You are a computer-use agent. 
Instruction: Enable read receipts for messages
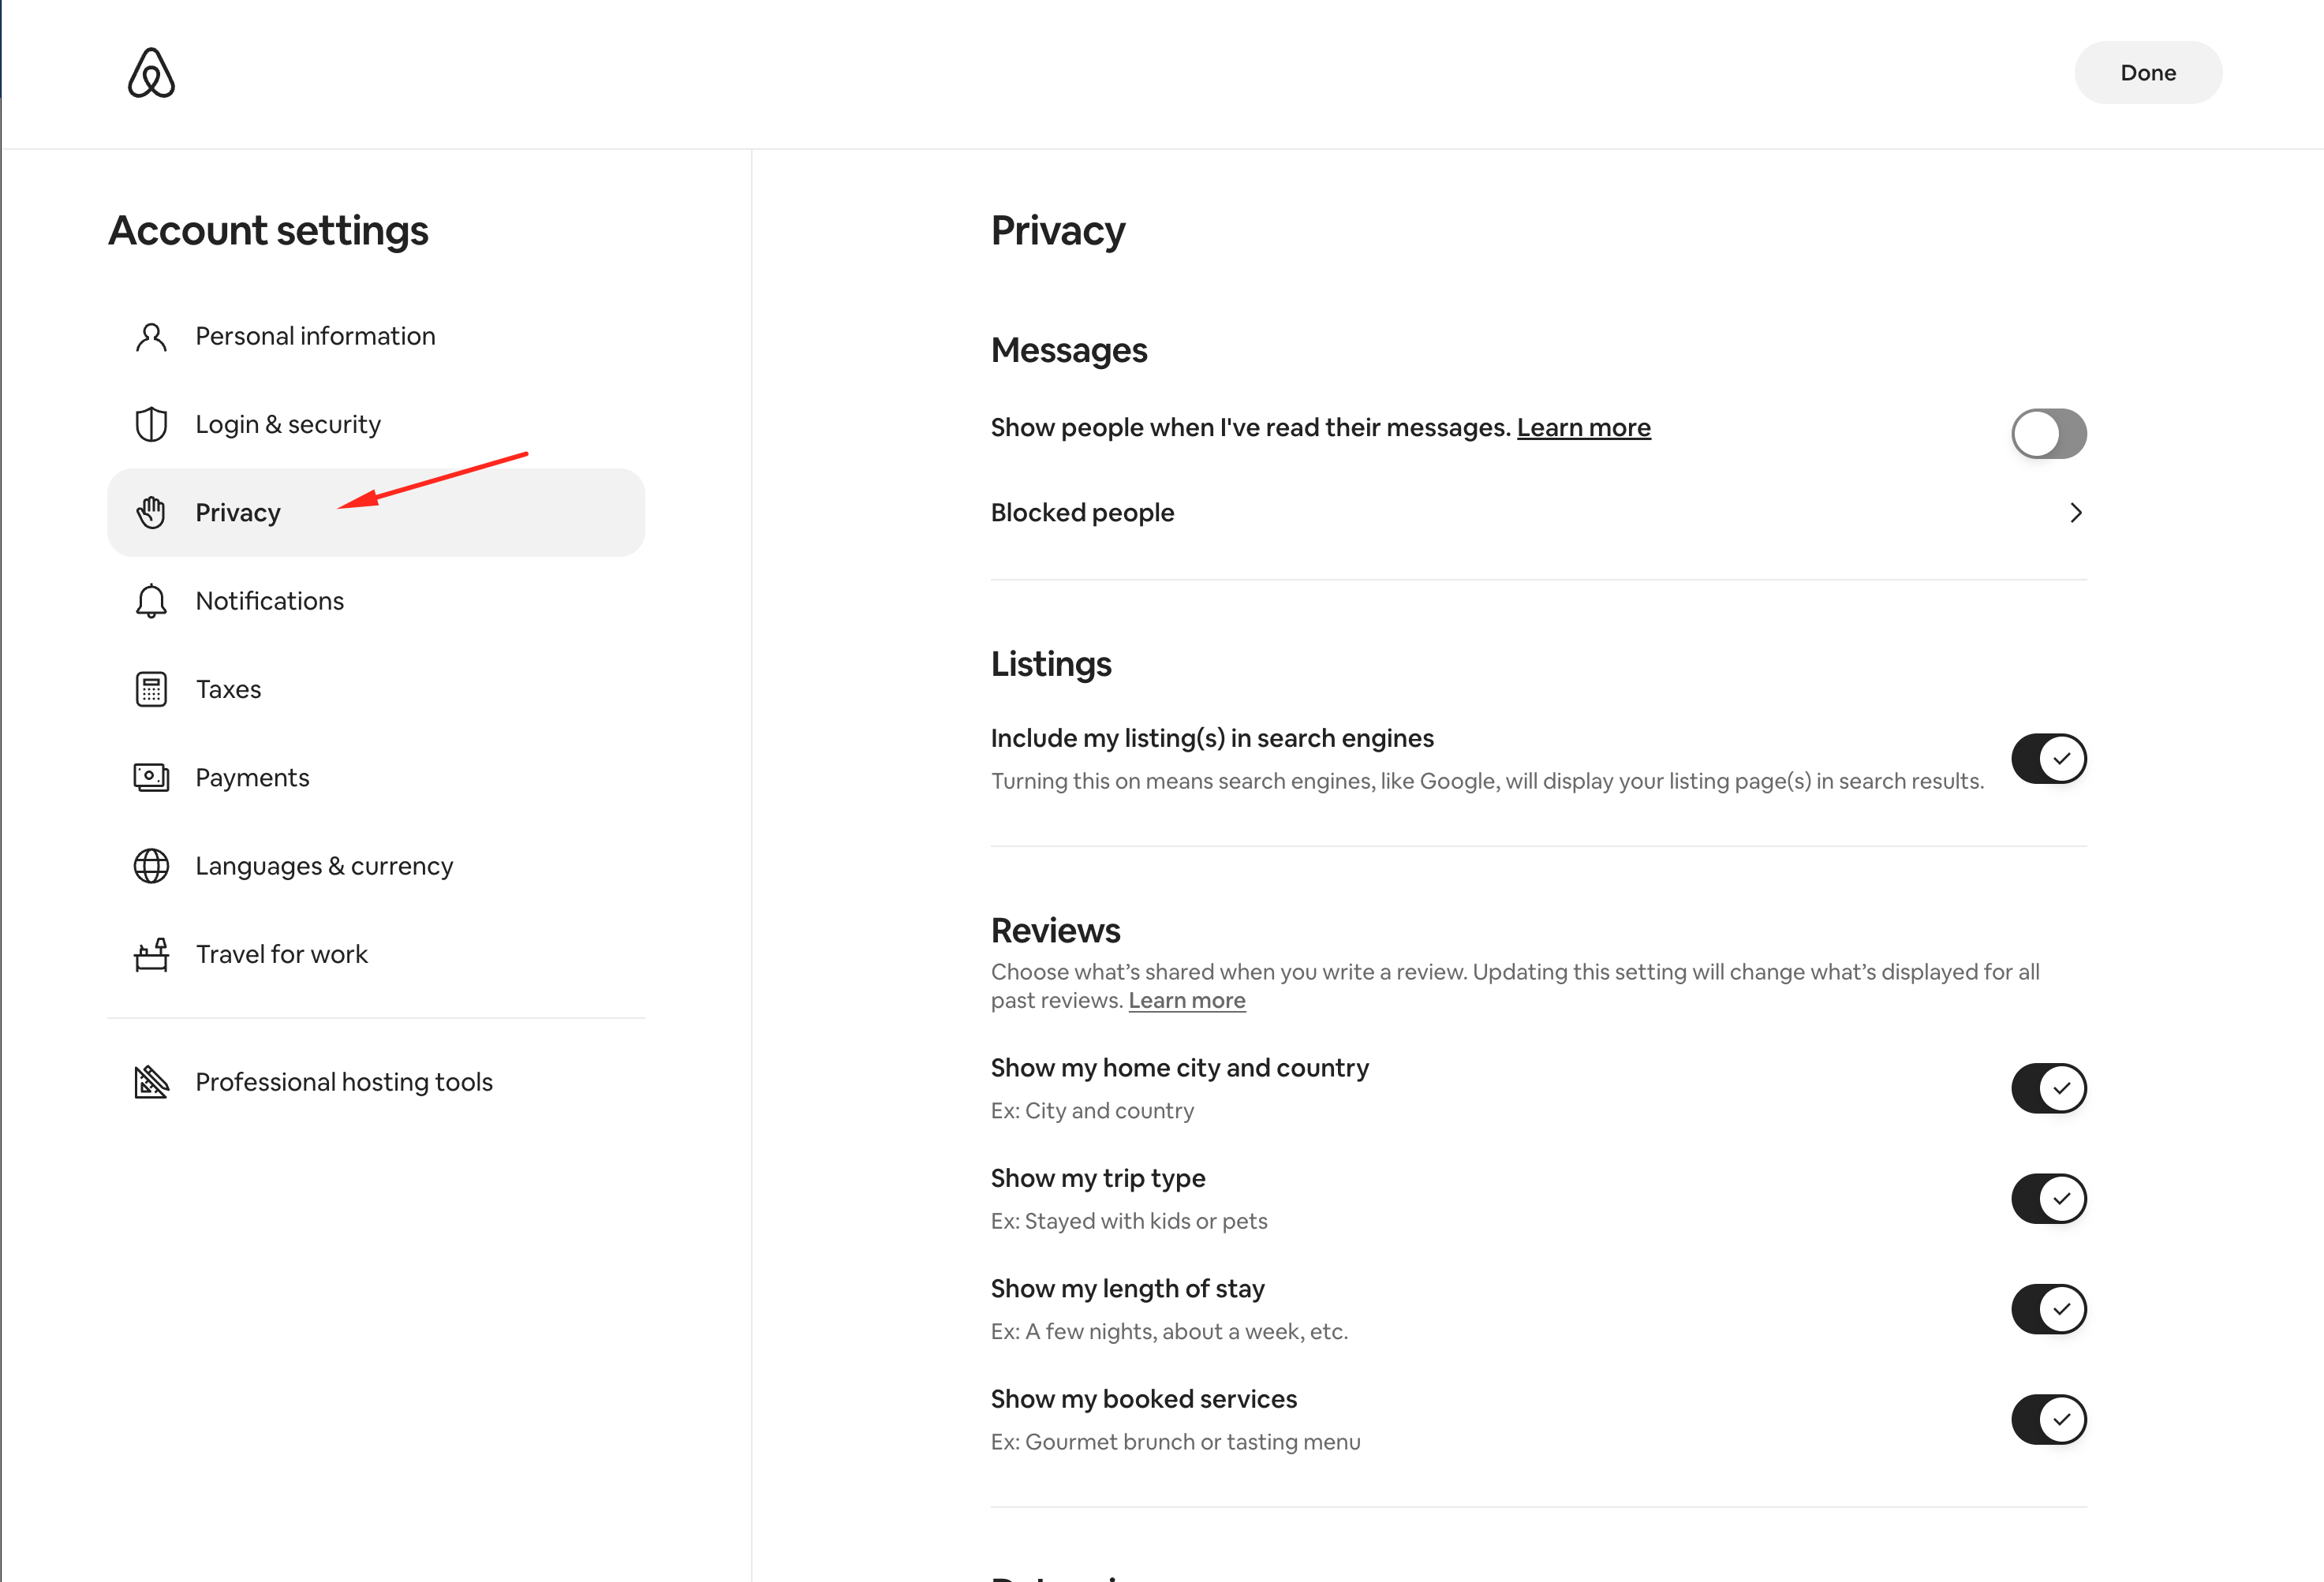tap(2048, 433)
